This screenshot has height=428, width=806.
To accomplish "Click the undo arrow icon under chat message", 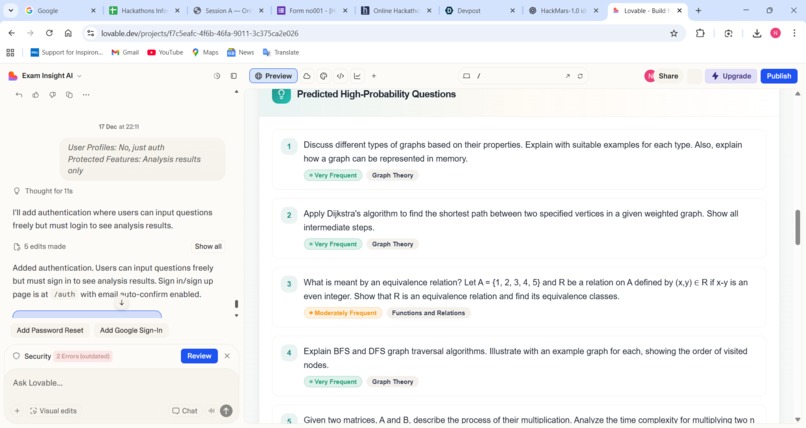I will [x=19, y=95].
